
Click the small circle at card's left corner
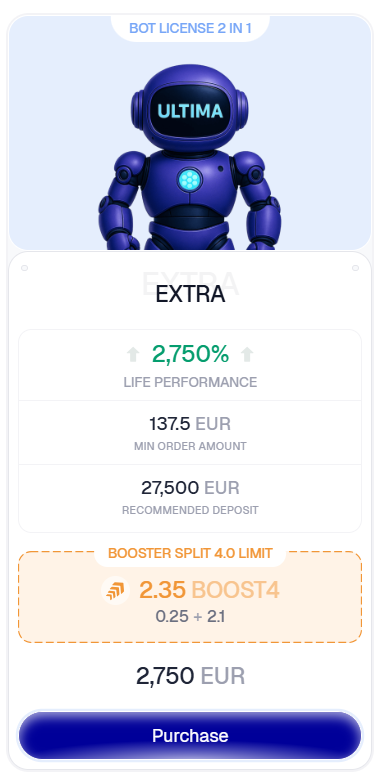coord(25,268)
